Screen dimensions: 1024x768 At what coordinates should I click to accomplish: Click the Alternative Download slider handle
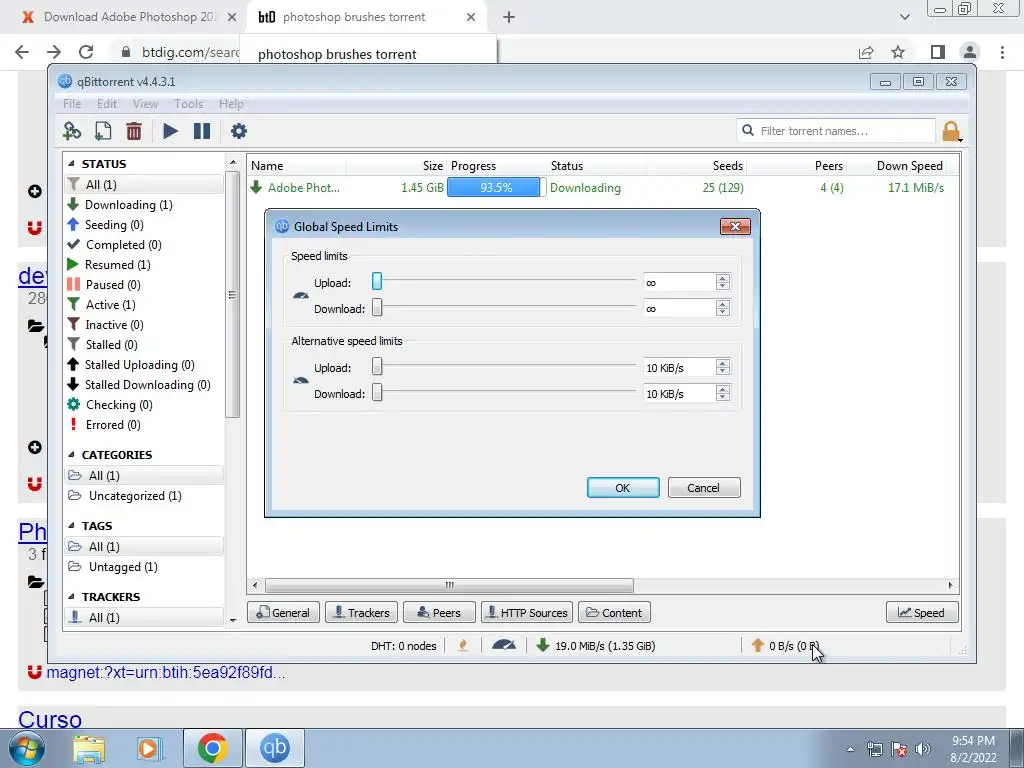tap(377, 392)
